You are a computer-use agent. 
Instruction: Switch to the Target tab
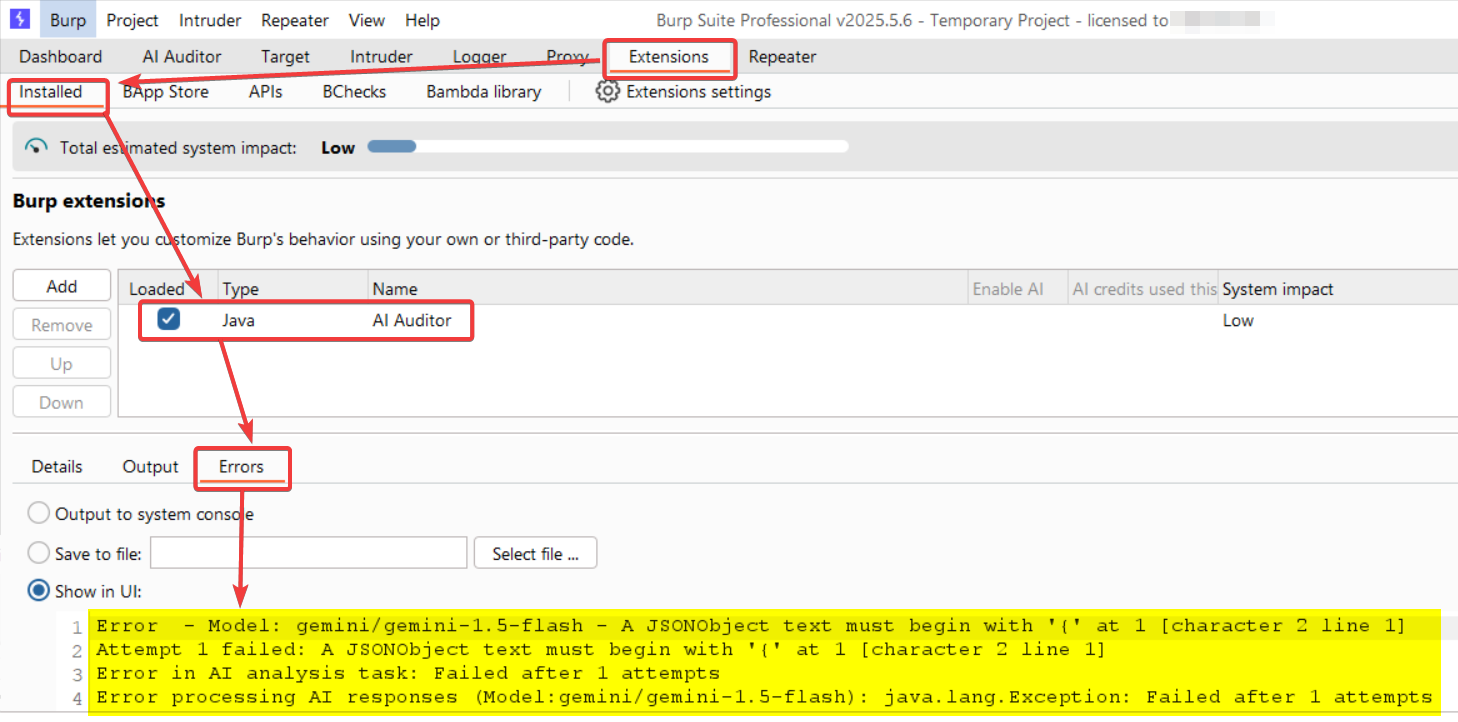click(286, 57)
